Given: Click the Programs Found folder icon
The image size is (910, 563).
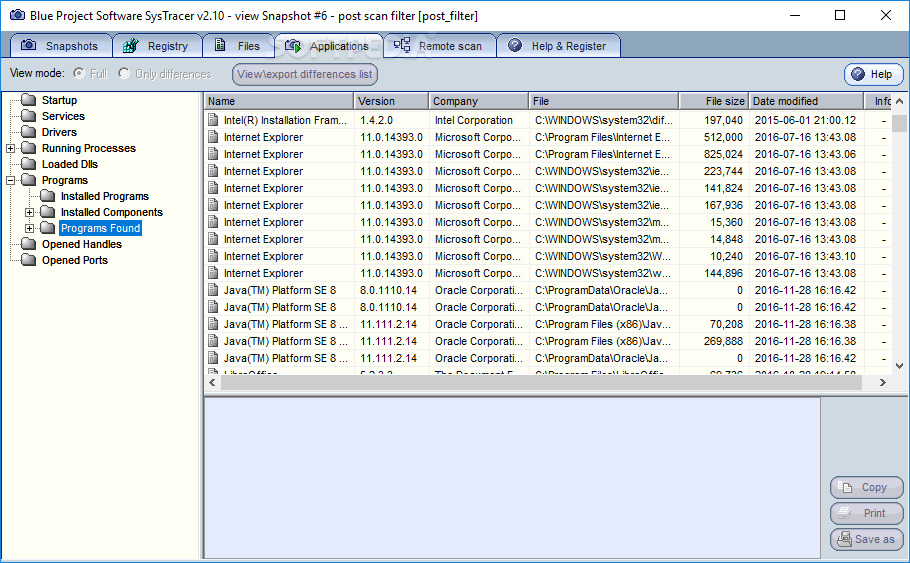Looking at the screenshot, I should pyautogui.click(x=48, y=228).
